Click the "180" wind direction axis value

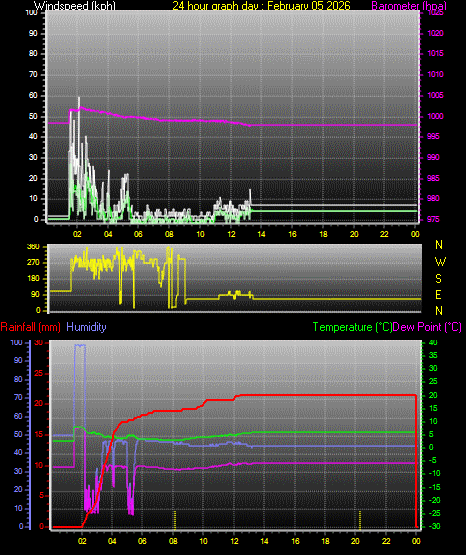[33, 279]
